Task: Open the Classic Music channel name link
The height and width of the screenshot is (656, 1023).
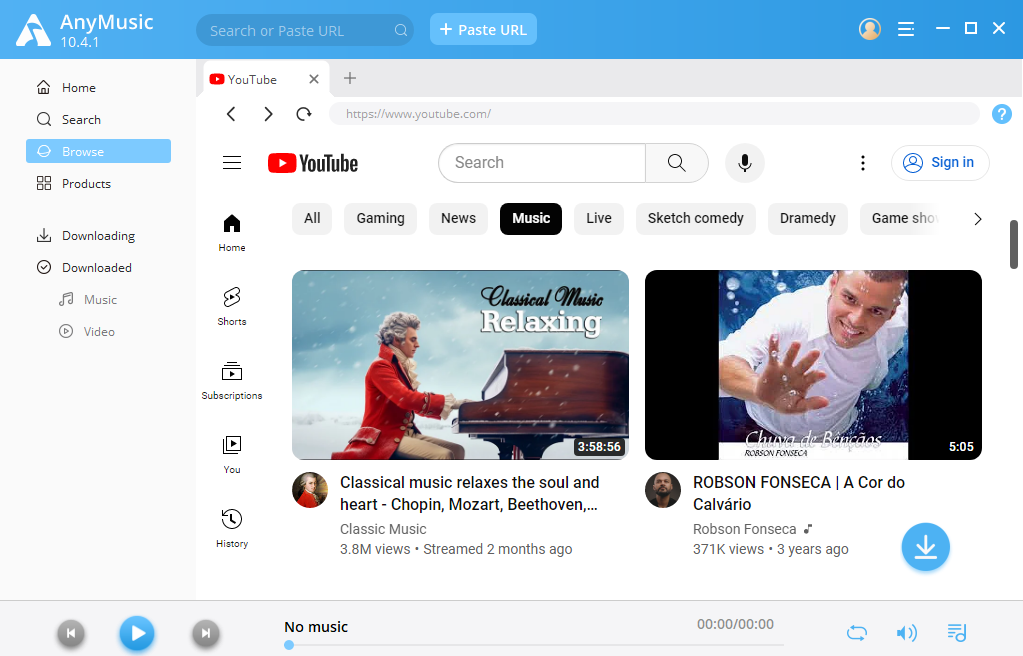Action: pos(383,529)
